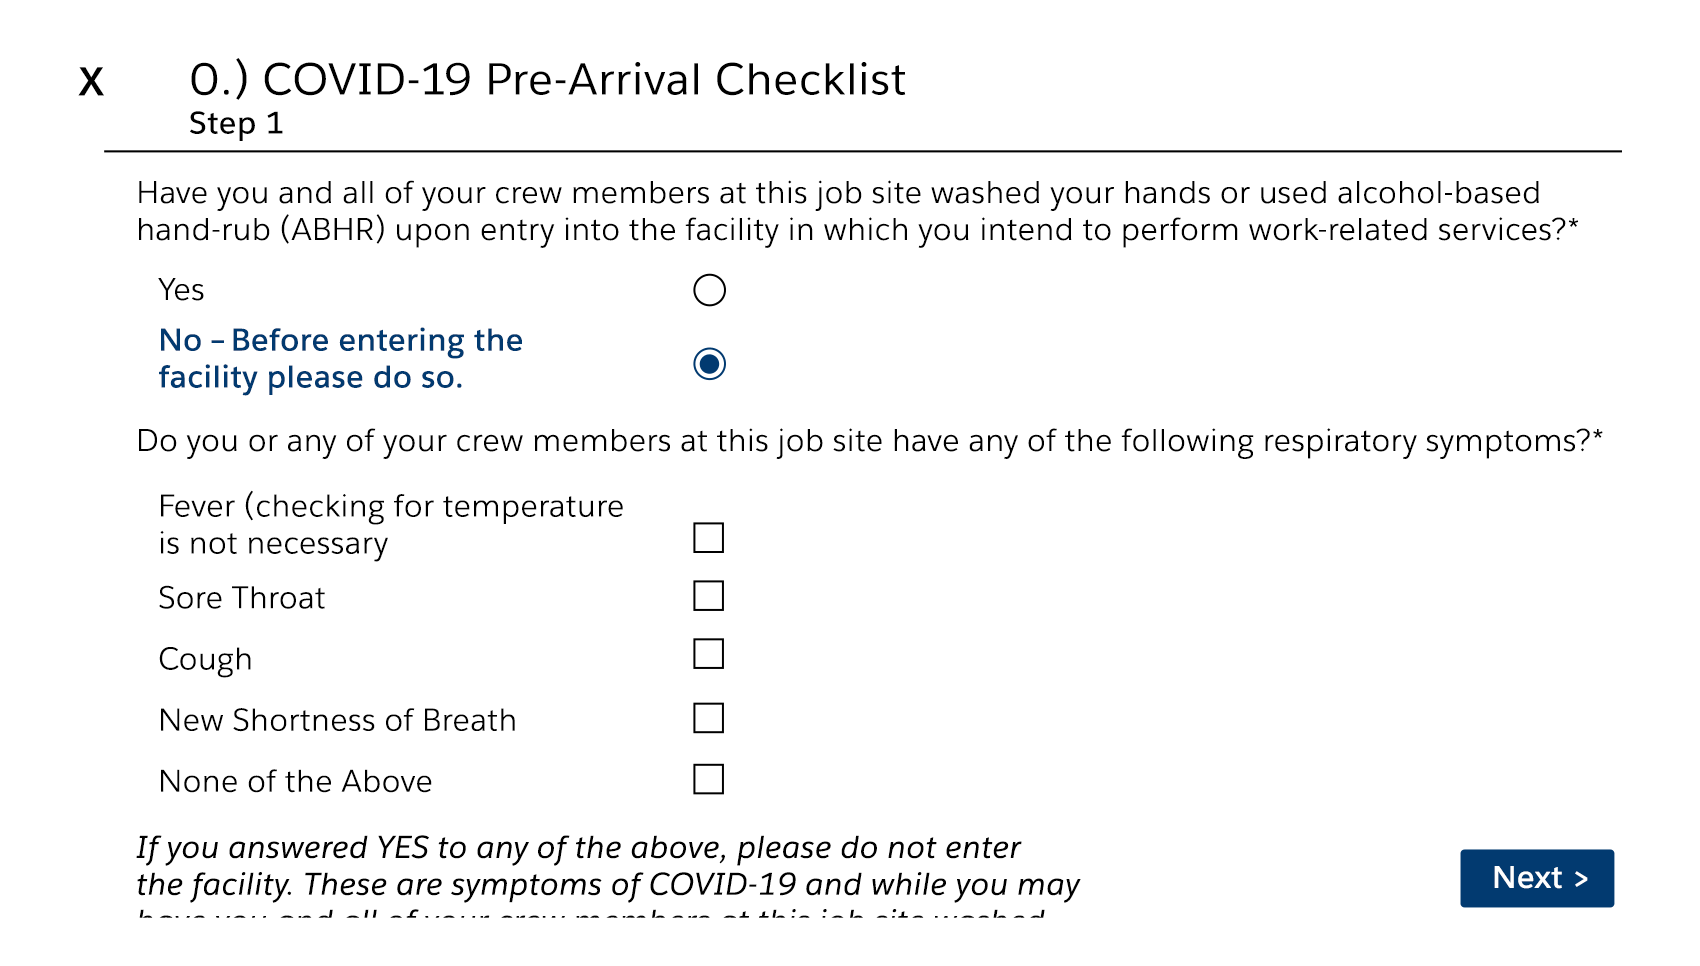
Task: Mark the None of the Above checkbox
Action: [x=708, y=779]
